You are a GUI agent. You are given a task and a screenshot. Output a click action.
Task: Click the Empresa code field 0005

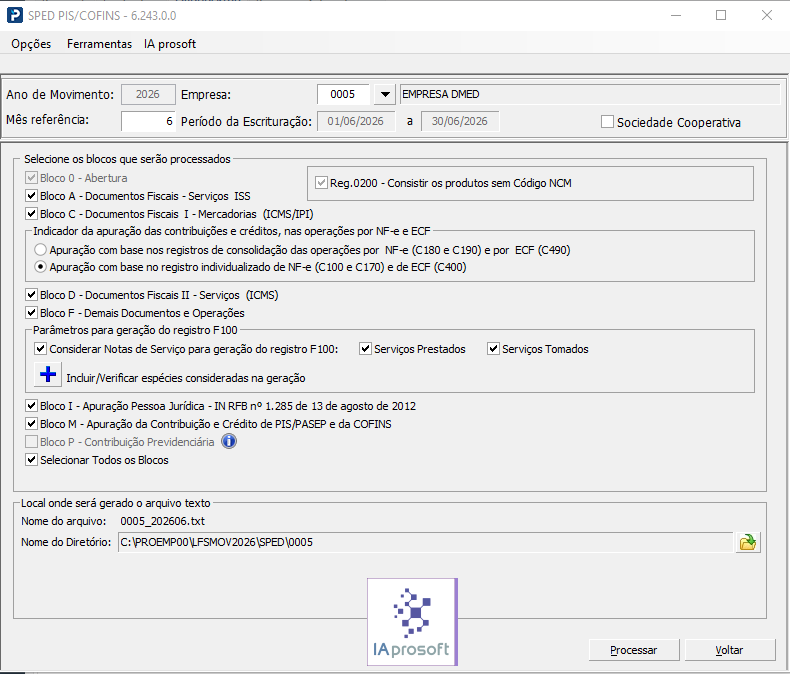(343, 94)
